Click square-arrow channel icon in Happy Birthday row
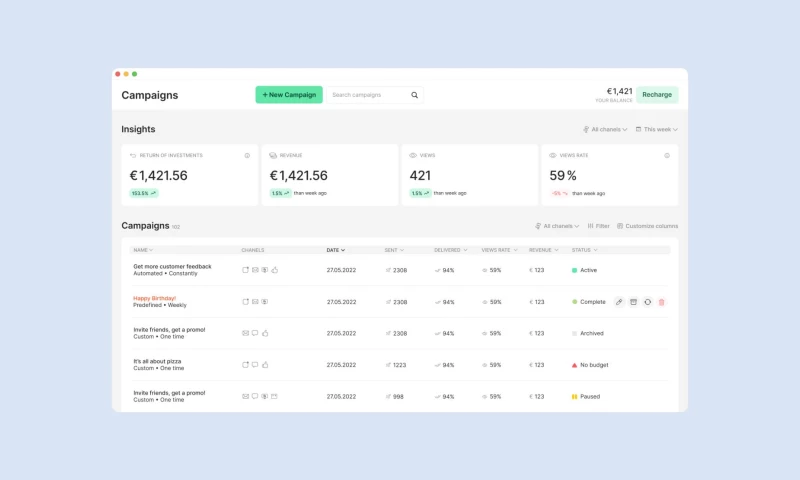 (245, 301)
